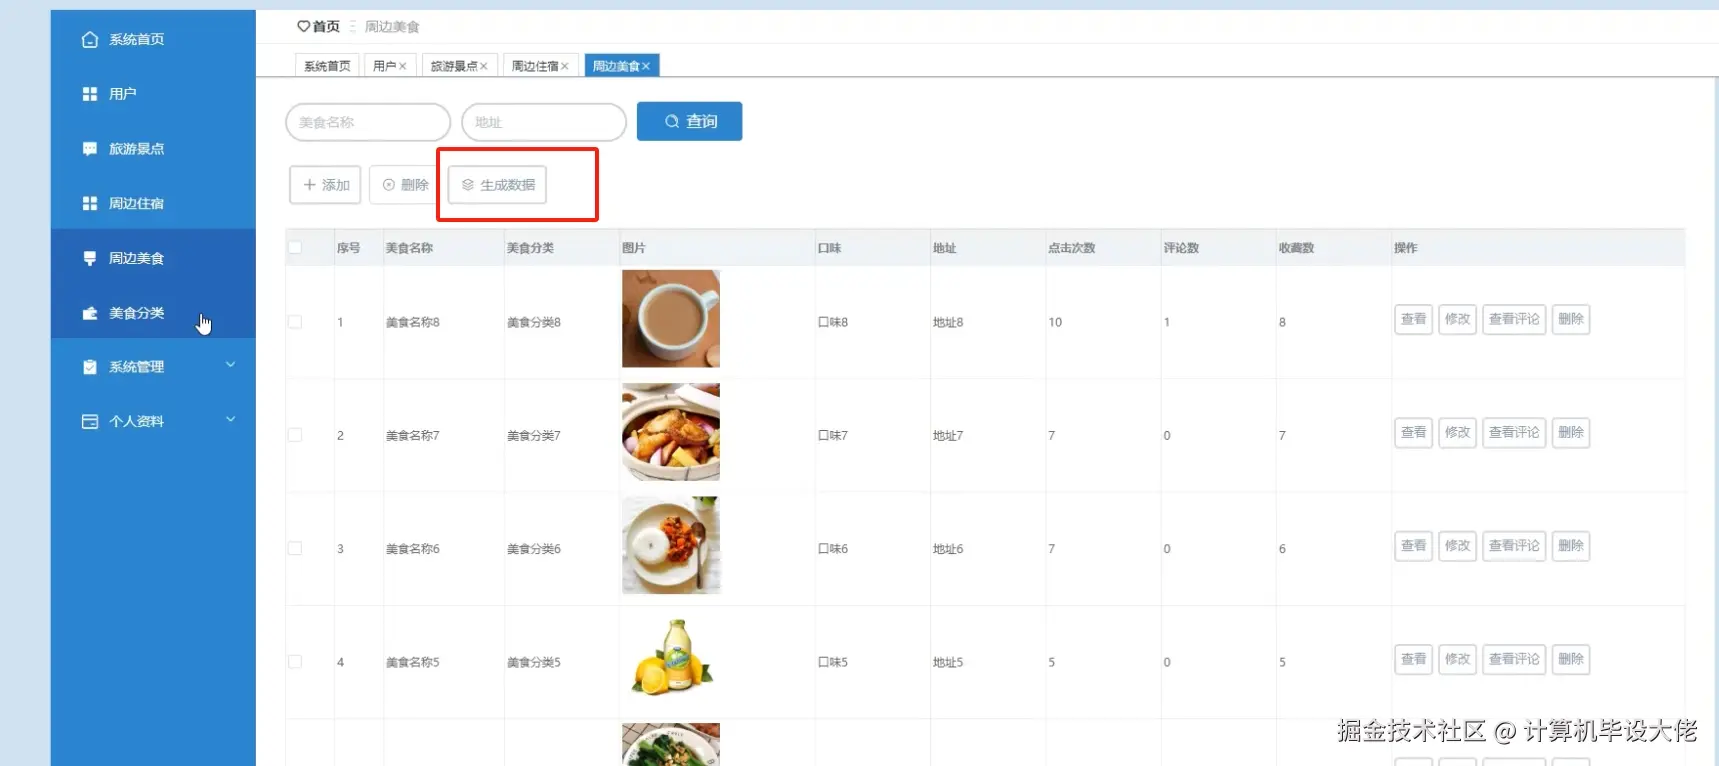Click the plus icon on 添加 button
The width and height of the screenshot is (1719, 766).
click(310, 185)
